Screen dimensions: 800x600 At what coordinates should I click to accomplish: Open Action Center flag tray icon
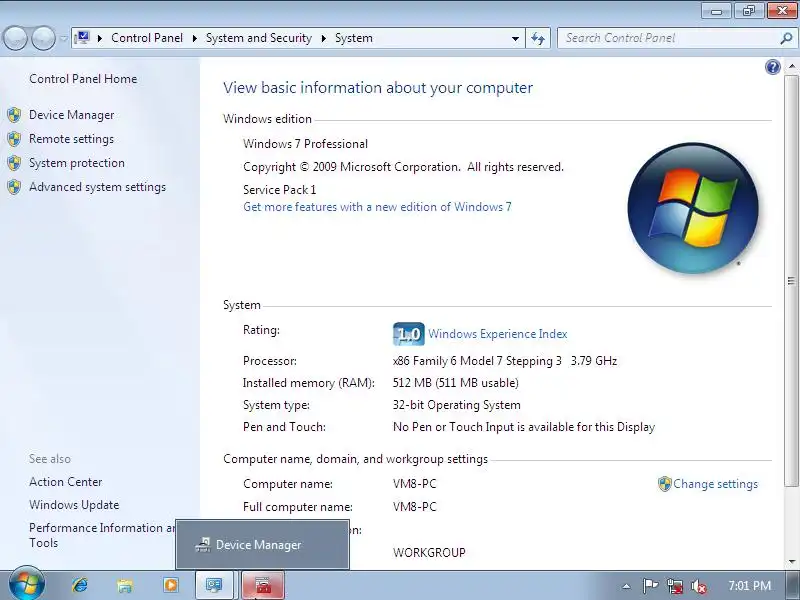pos(650,586)
